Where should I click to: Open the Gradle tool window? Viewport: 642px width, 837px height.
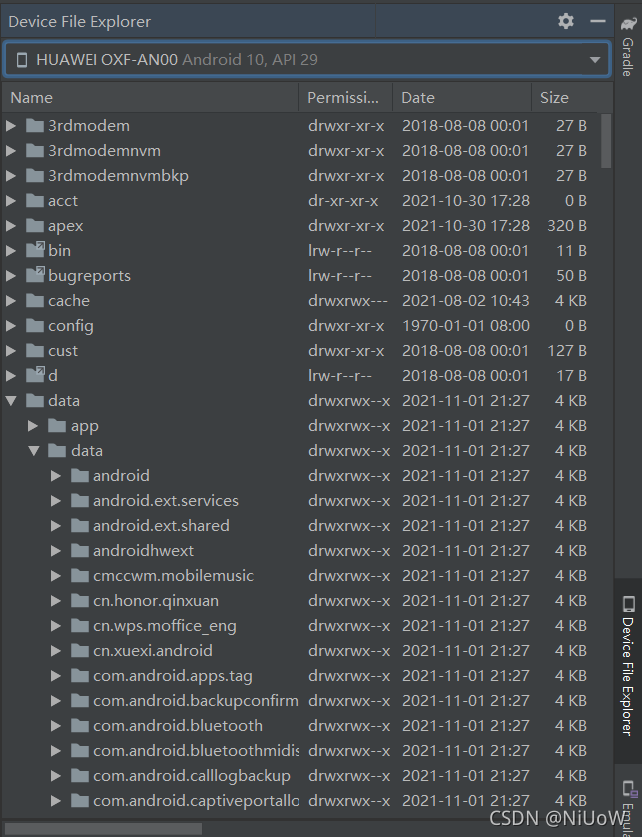pos(628,47)
